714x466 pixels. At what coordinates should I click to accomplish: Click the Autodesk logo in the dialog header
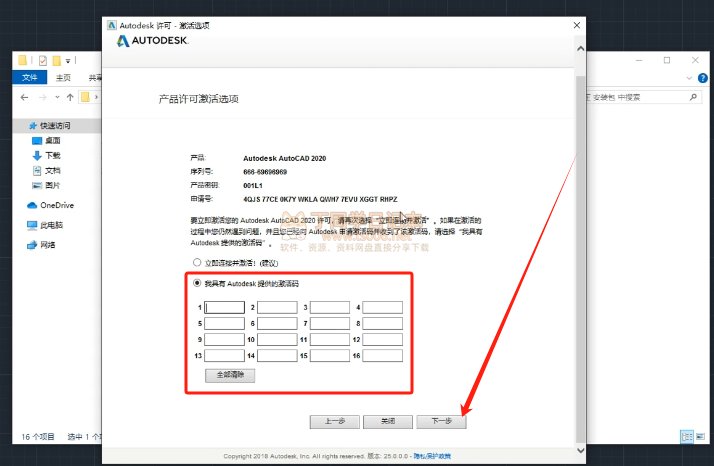152,41
